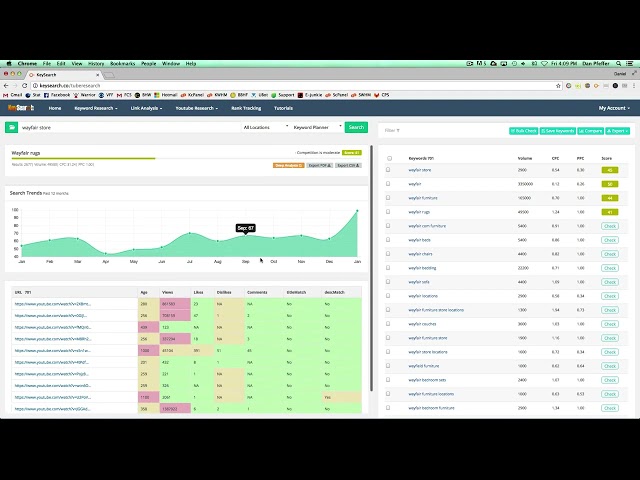The height and width of the screenshot is (480, 640).
Task: Click the score 45 badge for wayfair store
Action: pos(610,170)
